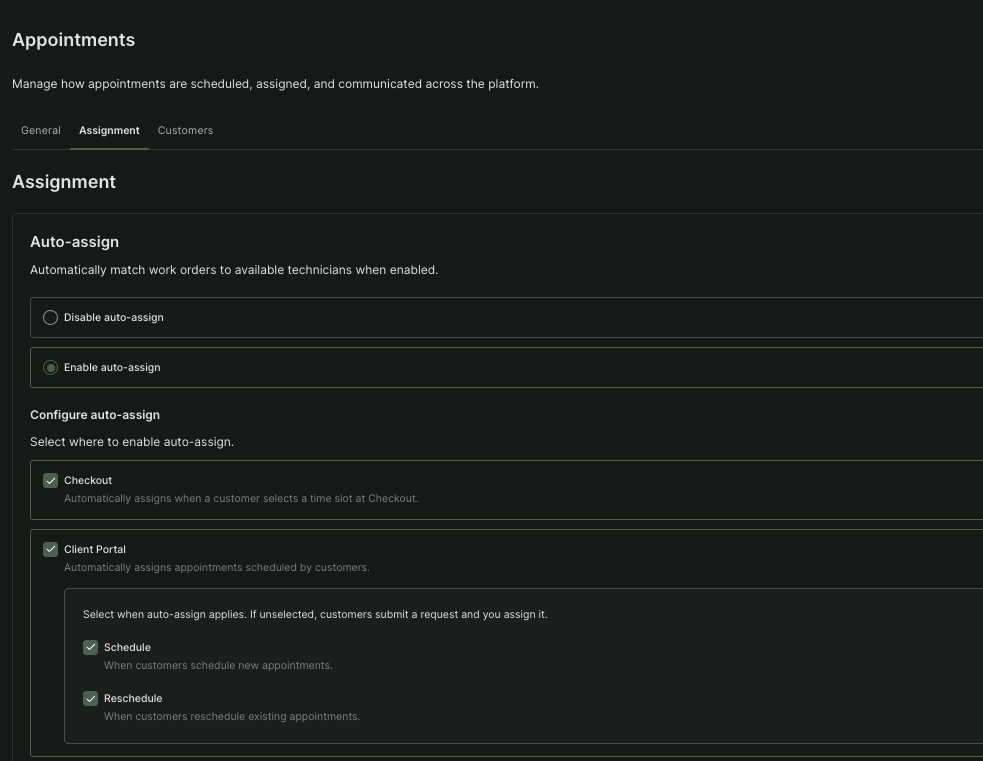Click the 'Appointments' page title

tap(73, 40)
